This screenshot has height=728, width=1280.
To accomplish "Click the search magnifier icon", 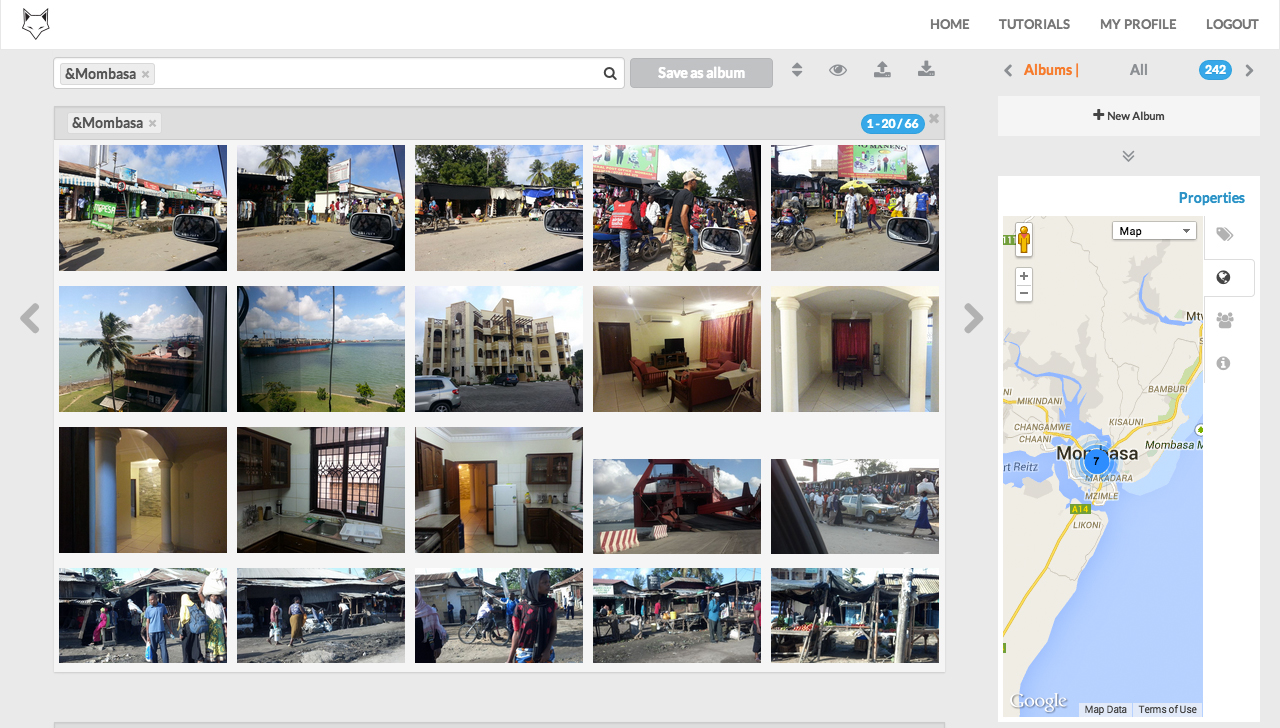I will tap(610, 73).
